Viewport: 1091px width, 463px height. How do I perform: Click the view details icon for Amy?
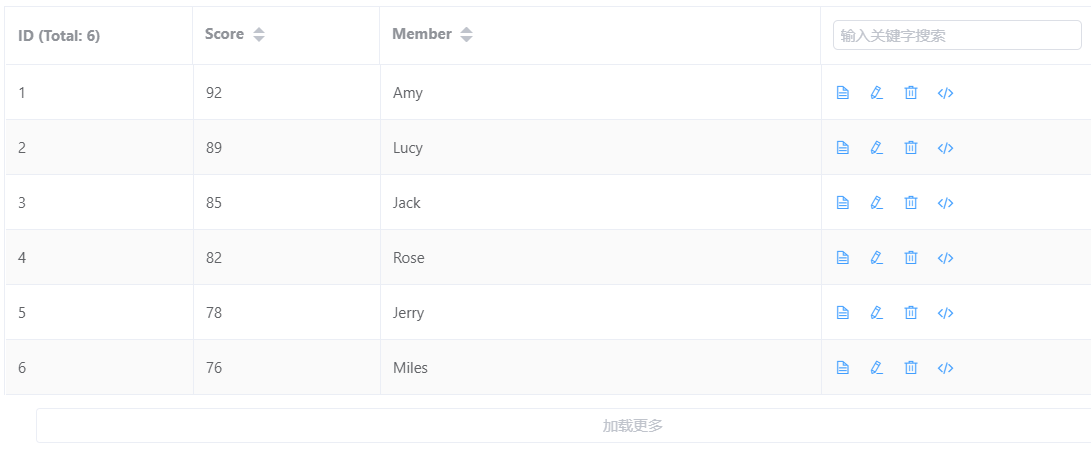click(843, 93)
